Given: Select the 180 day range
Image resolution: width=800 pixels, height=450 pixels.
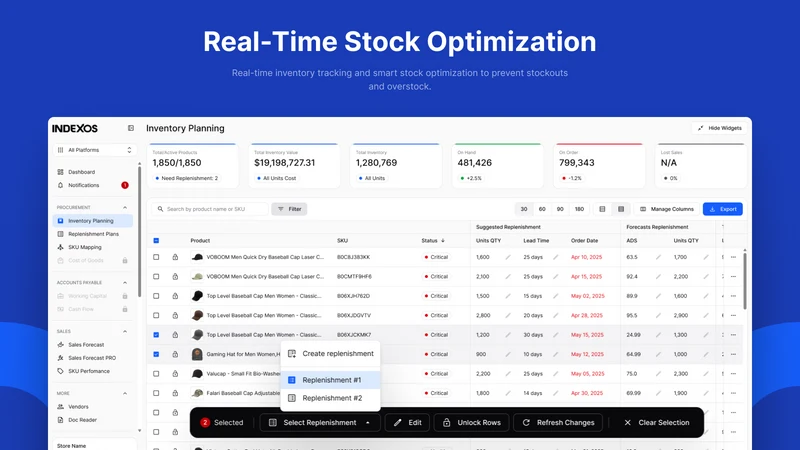Looking at the screenshot, I should [579, 209].
